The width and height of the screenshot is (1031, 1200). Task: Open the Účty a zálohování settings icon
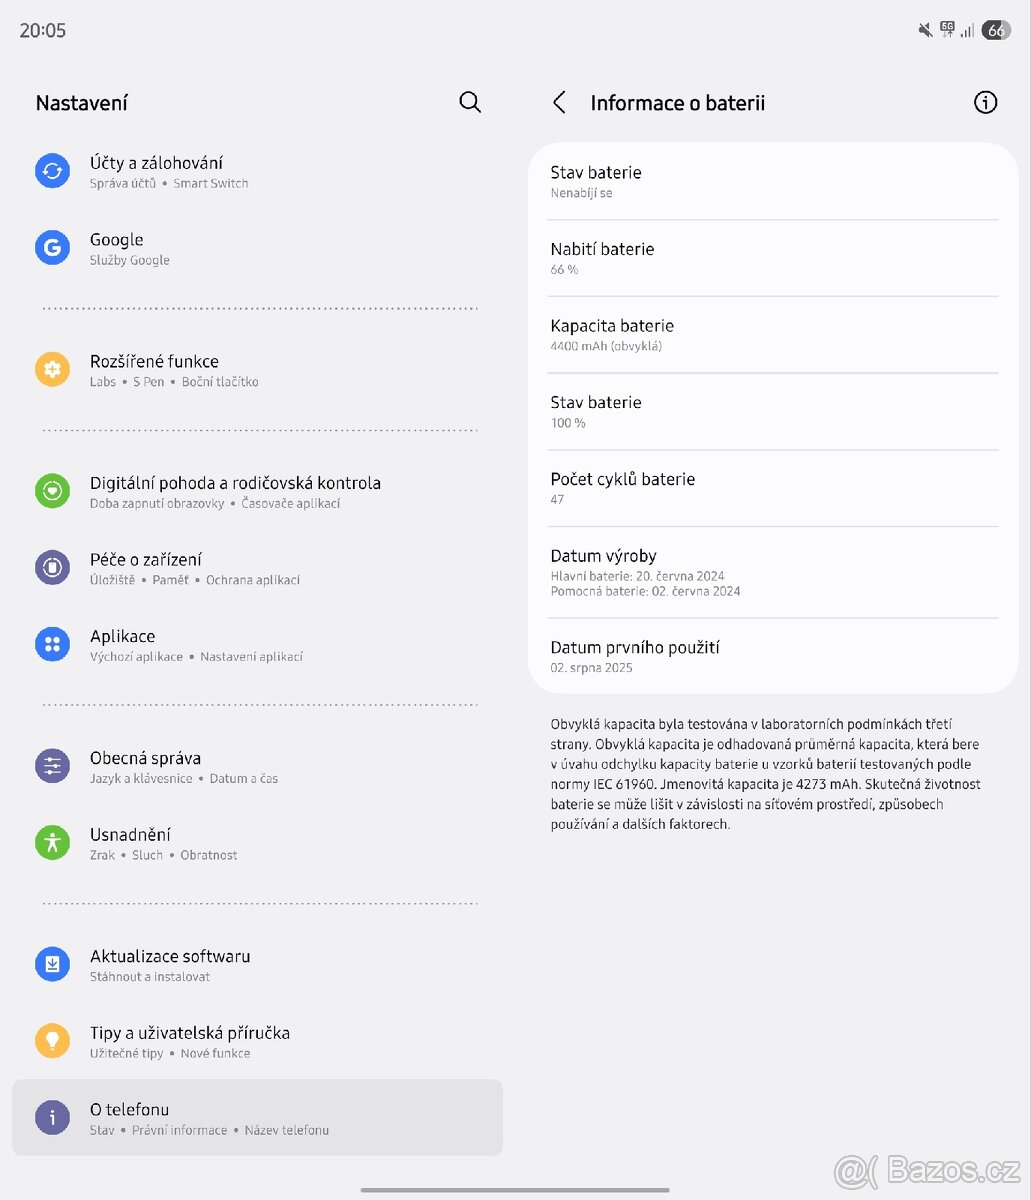coord(52,170)
